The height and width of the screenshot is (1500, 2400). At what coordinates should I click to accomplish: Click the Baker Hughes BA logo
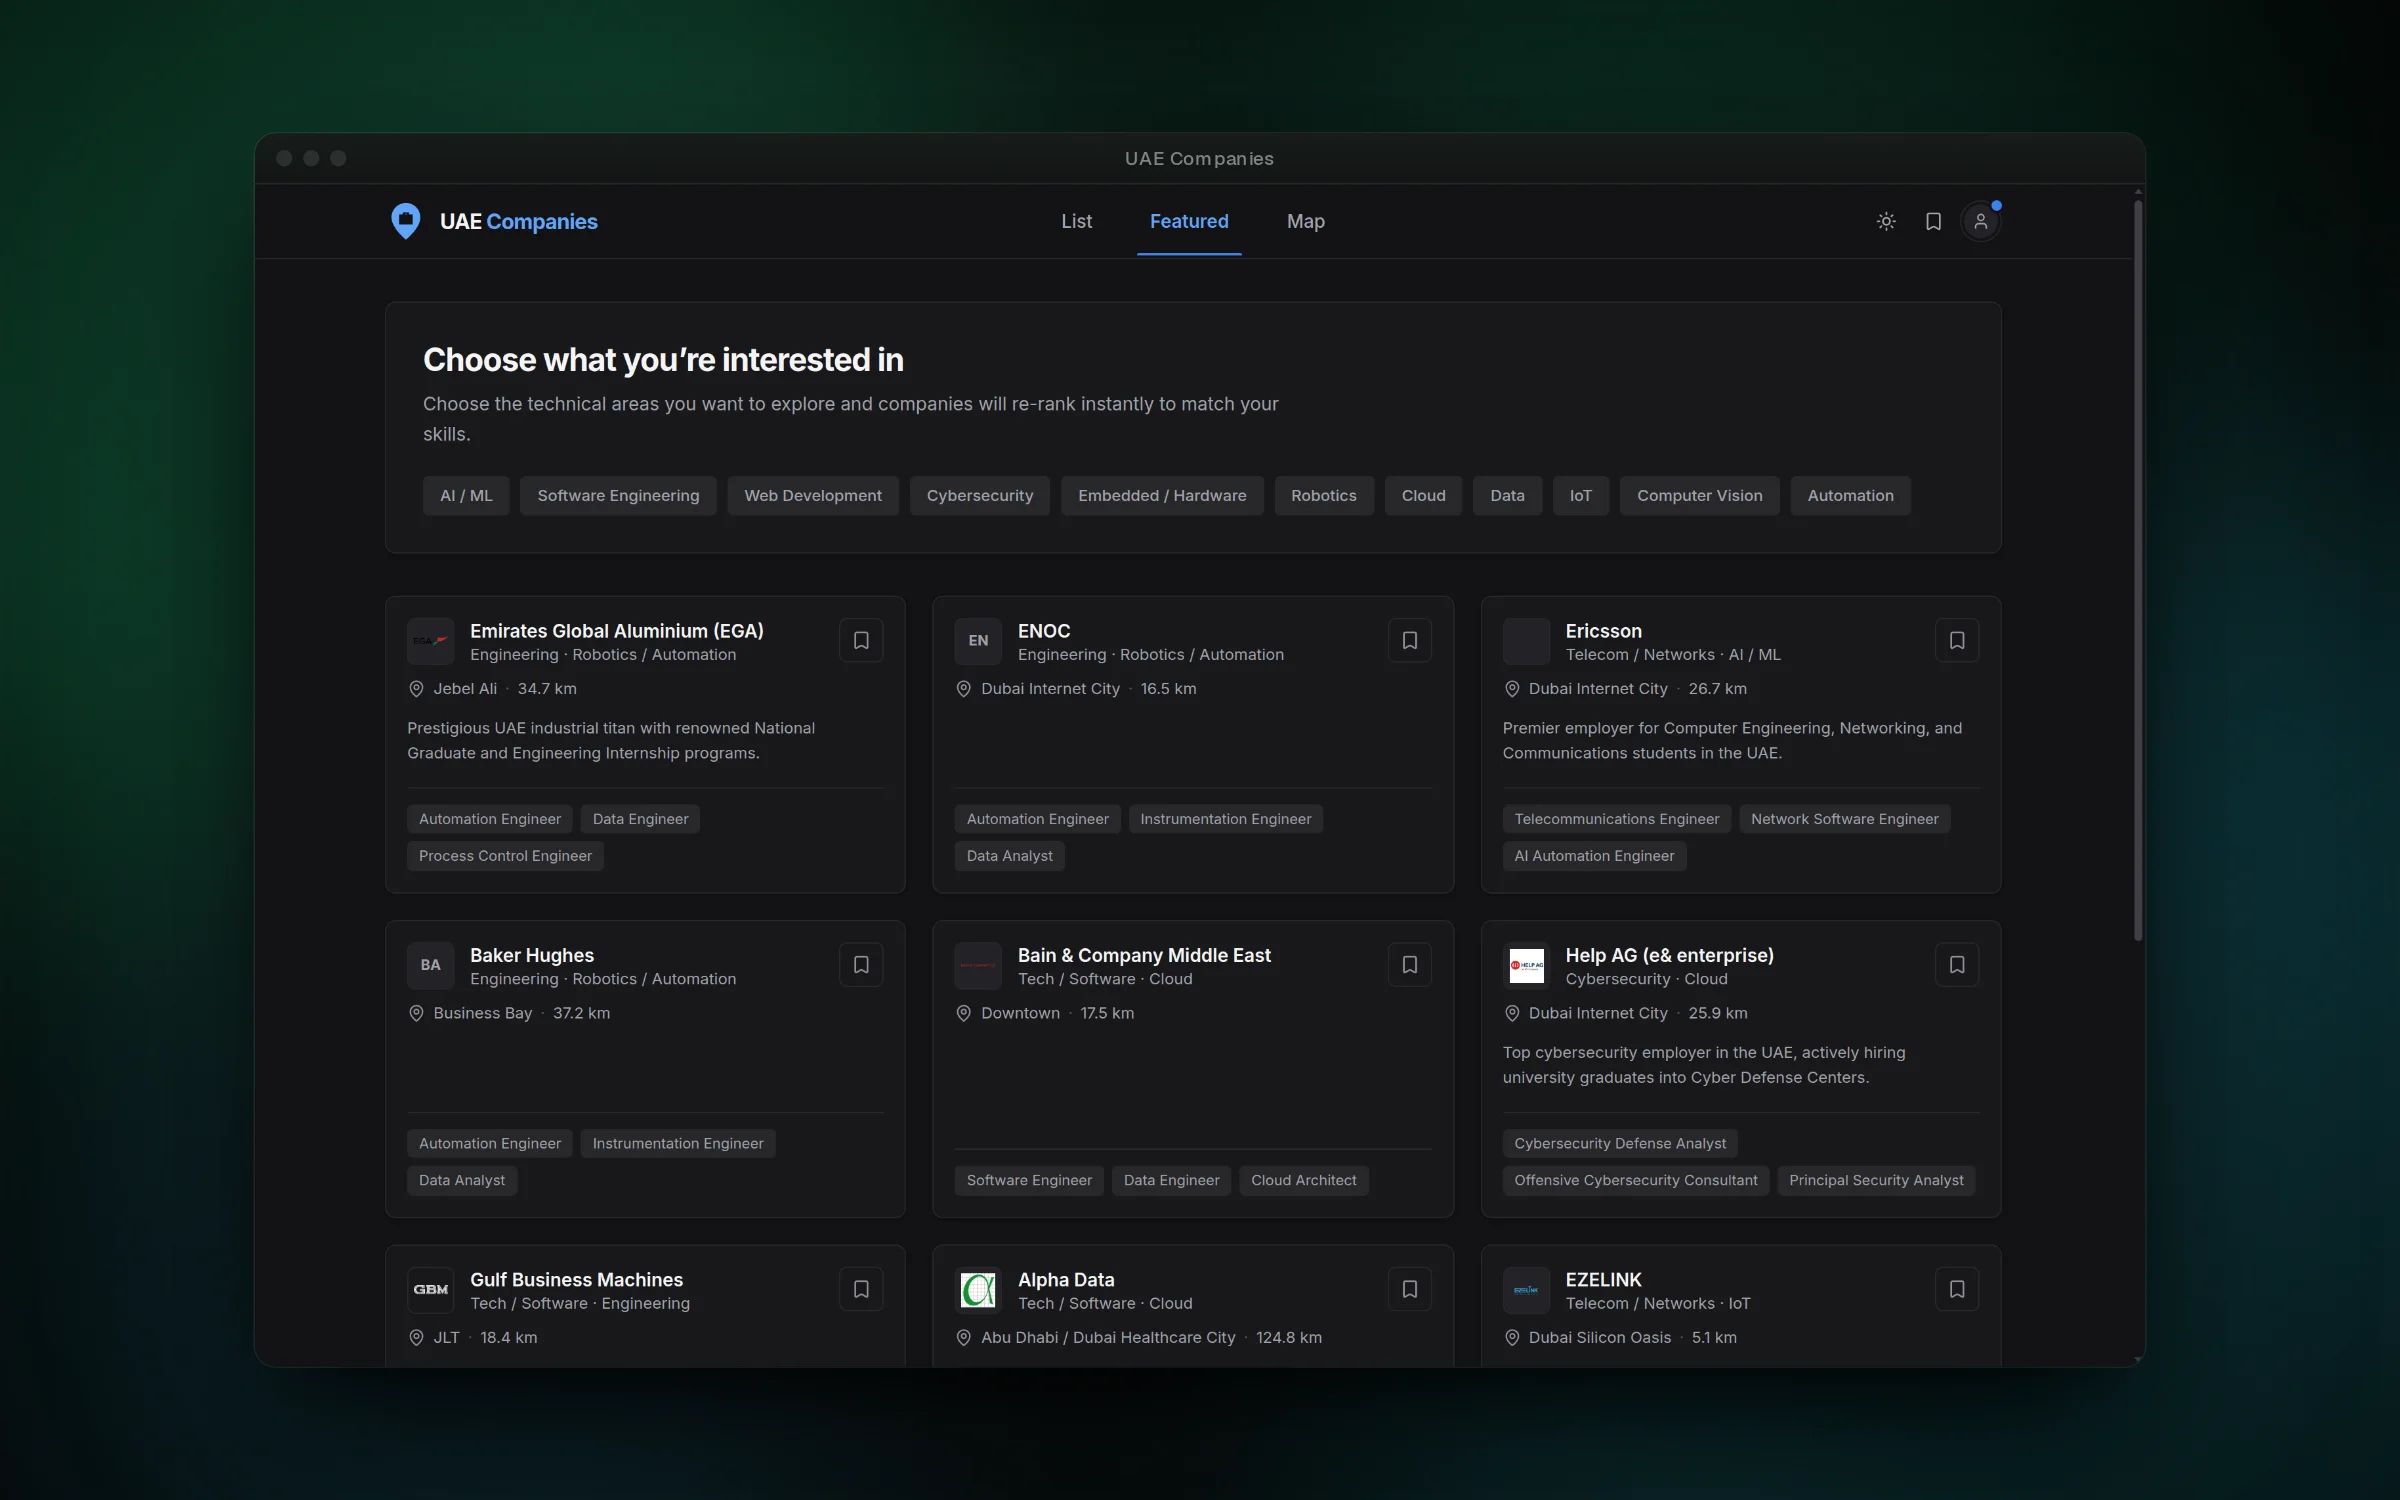point(431,965)
